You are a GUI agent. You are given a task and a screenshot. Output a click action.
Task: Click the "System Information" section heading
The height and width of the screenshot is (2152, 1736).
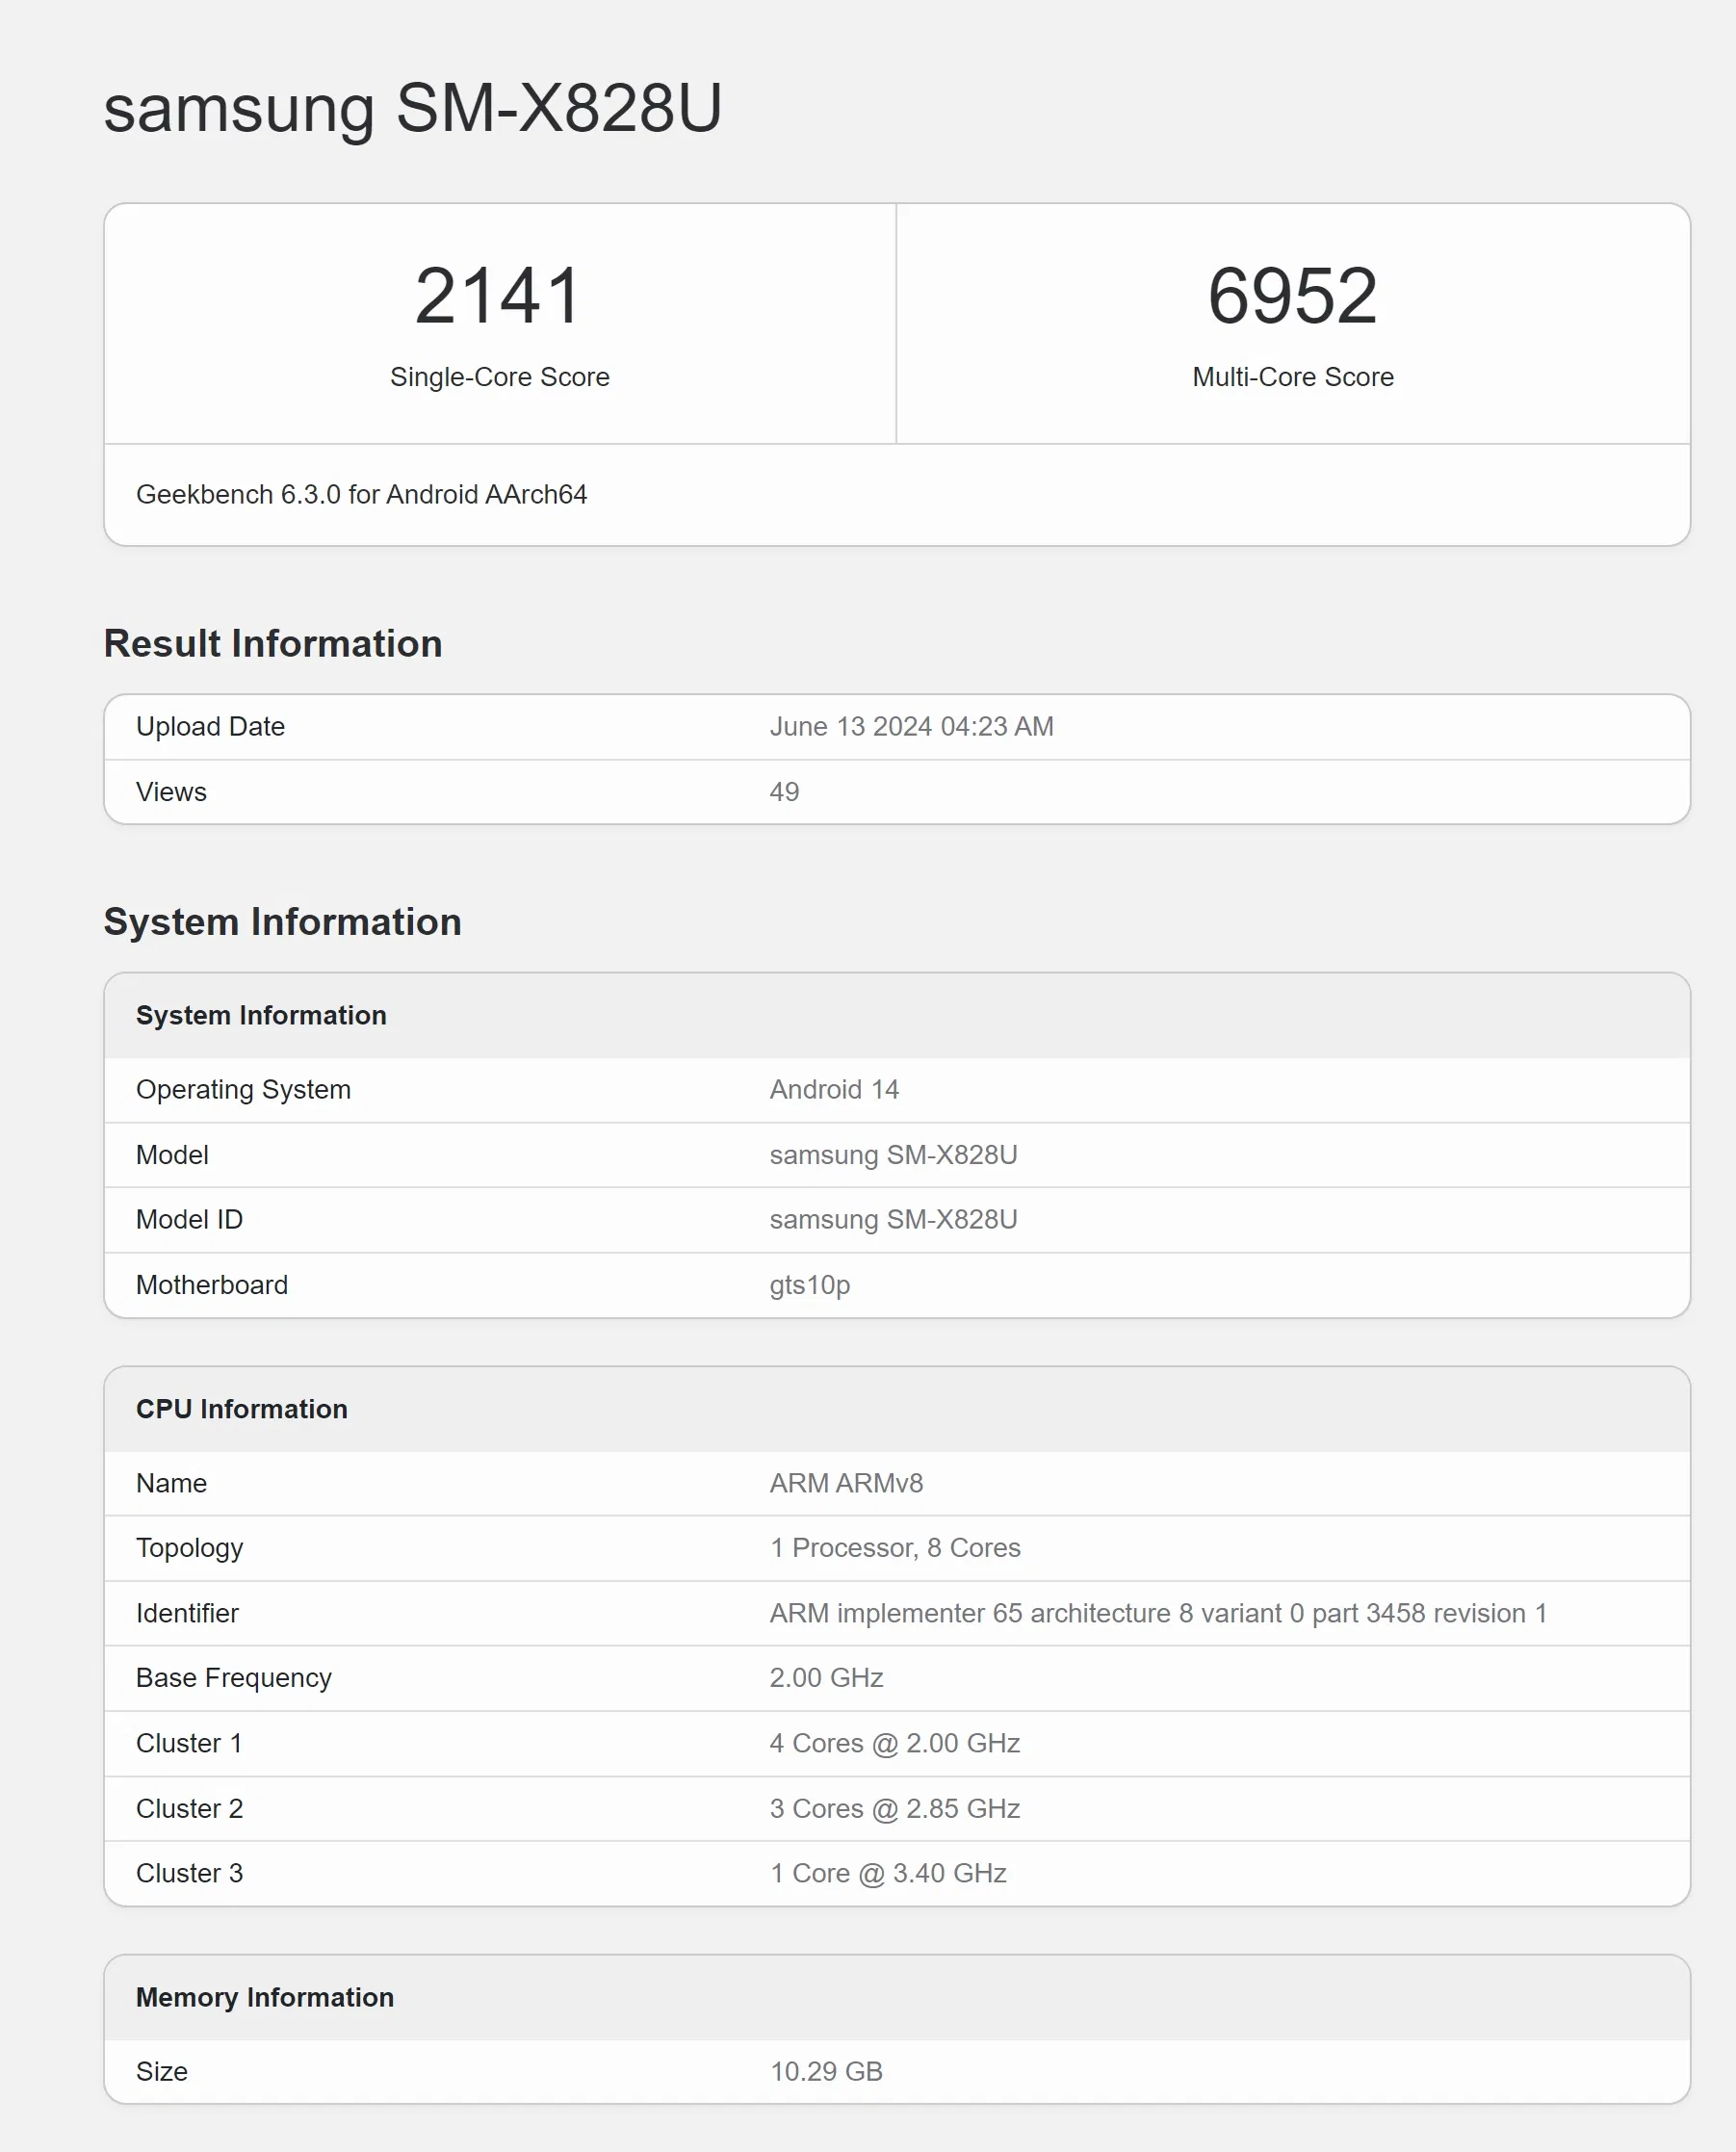coord(282,921)
